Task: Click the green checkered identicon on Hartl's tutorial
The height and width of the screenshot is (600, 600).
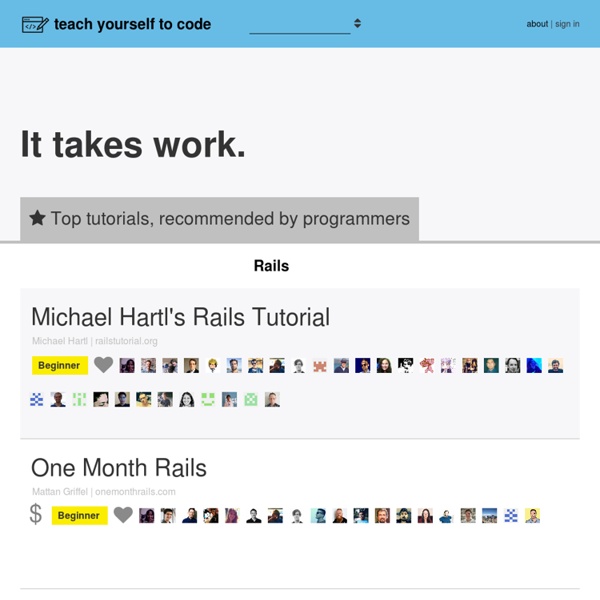Action: tap(251, 399)
